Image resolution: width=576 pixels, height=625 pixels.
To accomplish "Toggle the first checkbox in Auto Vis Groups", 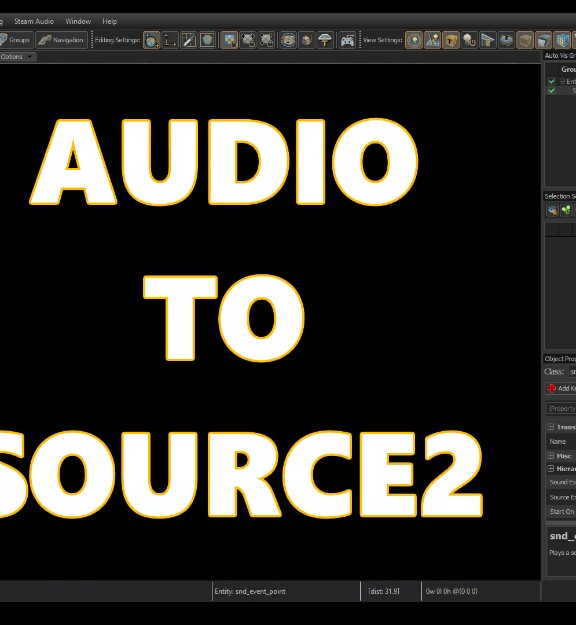I will click(x=552, y=81).
